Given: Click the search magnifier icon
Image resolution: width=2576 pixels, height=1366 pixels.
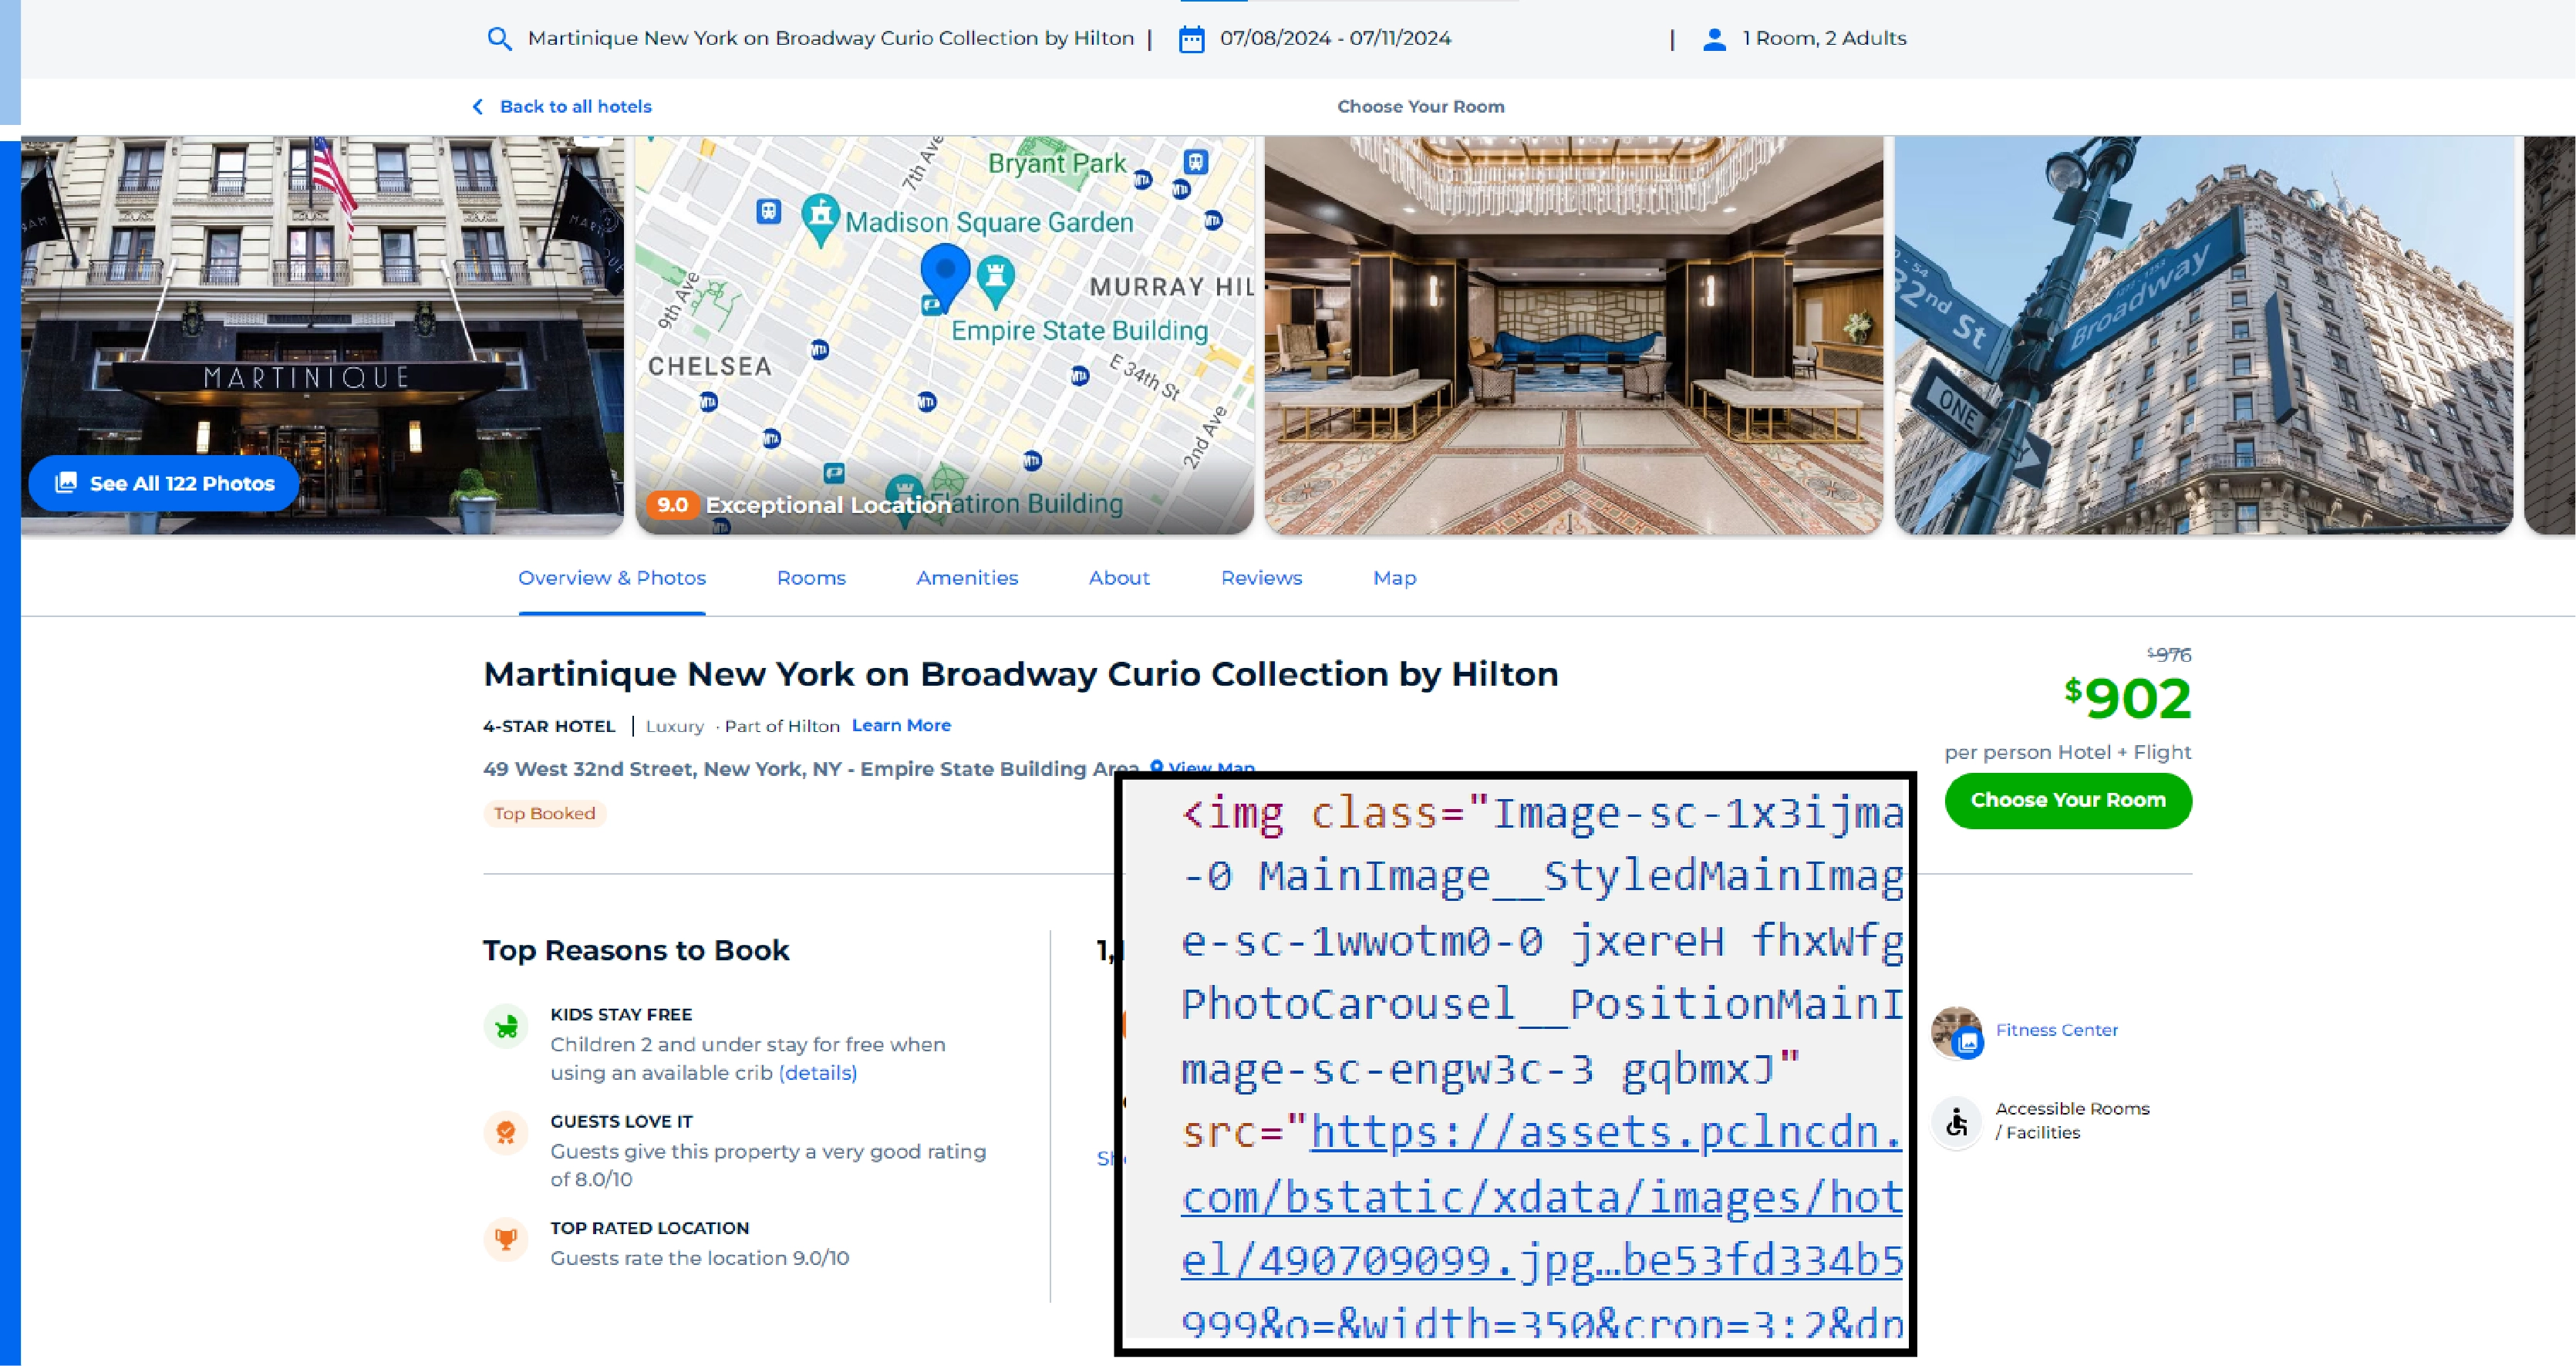Looking at the screenshot, I should point(500,38).
